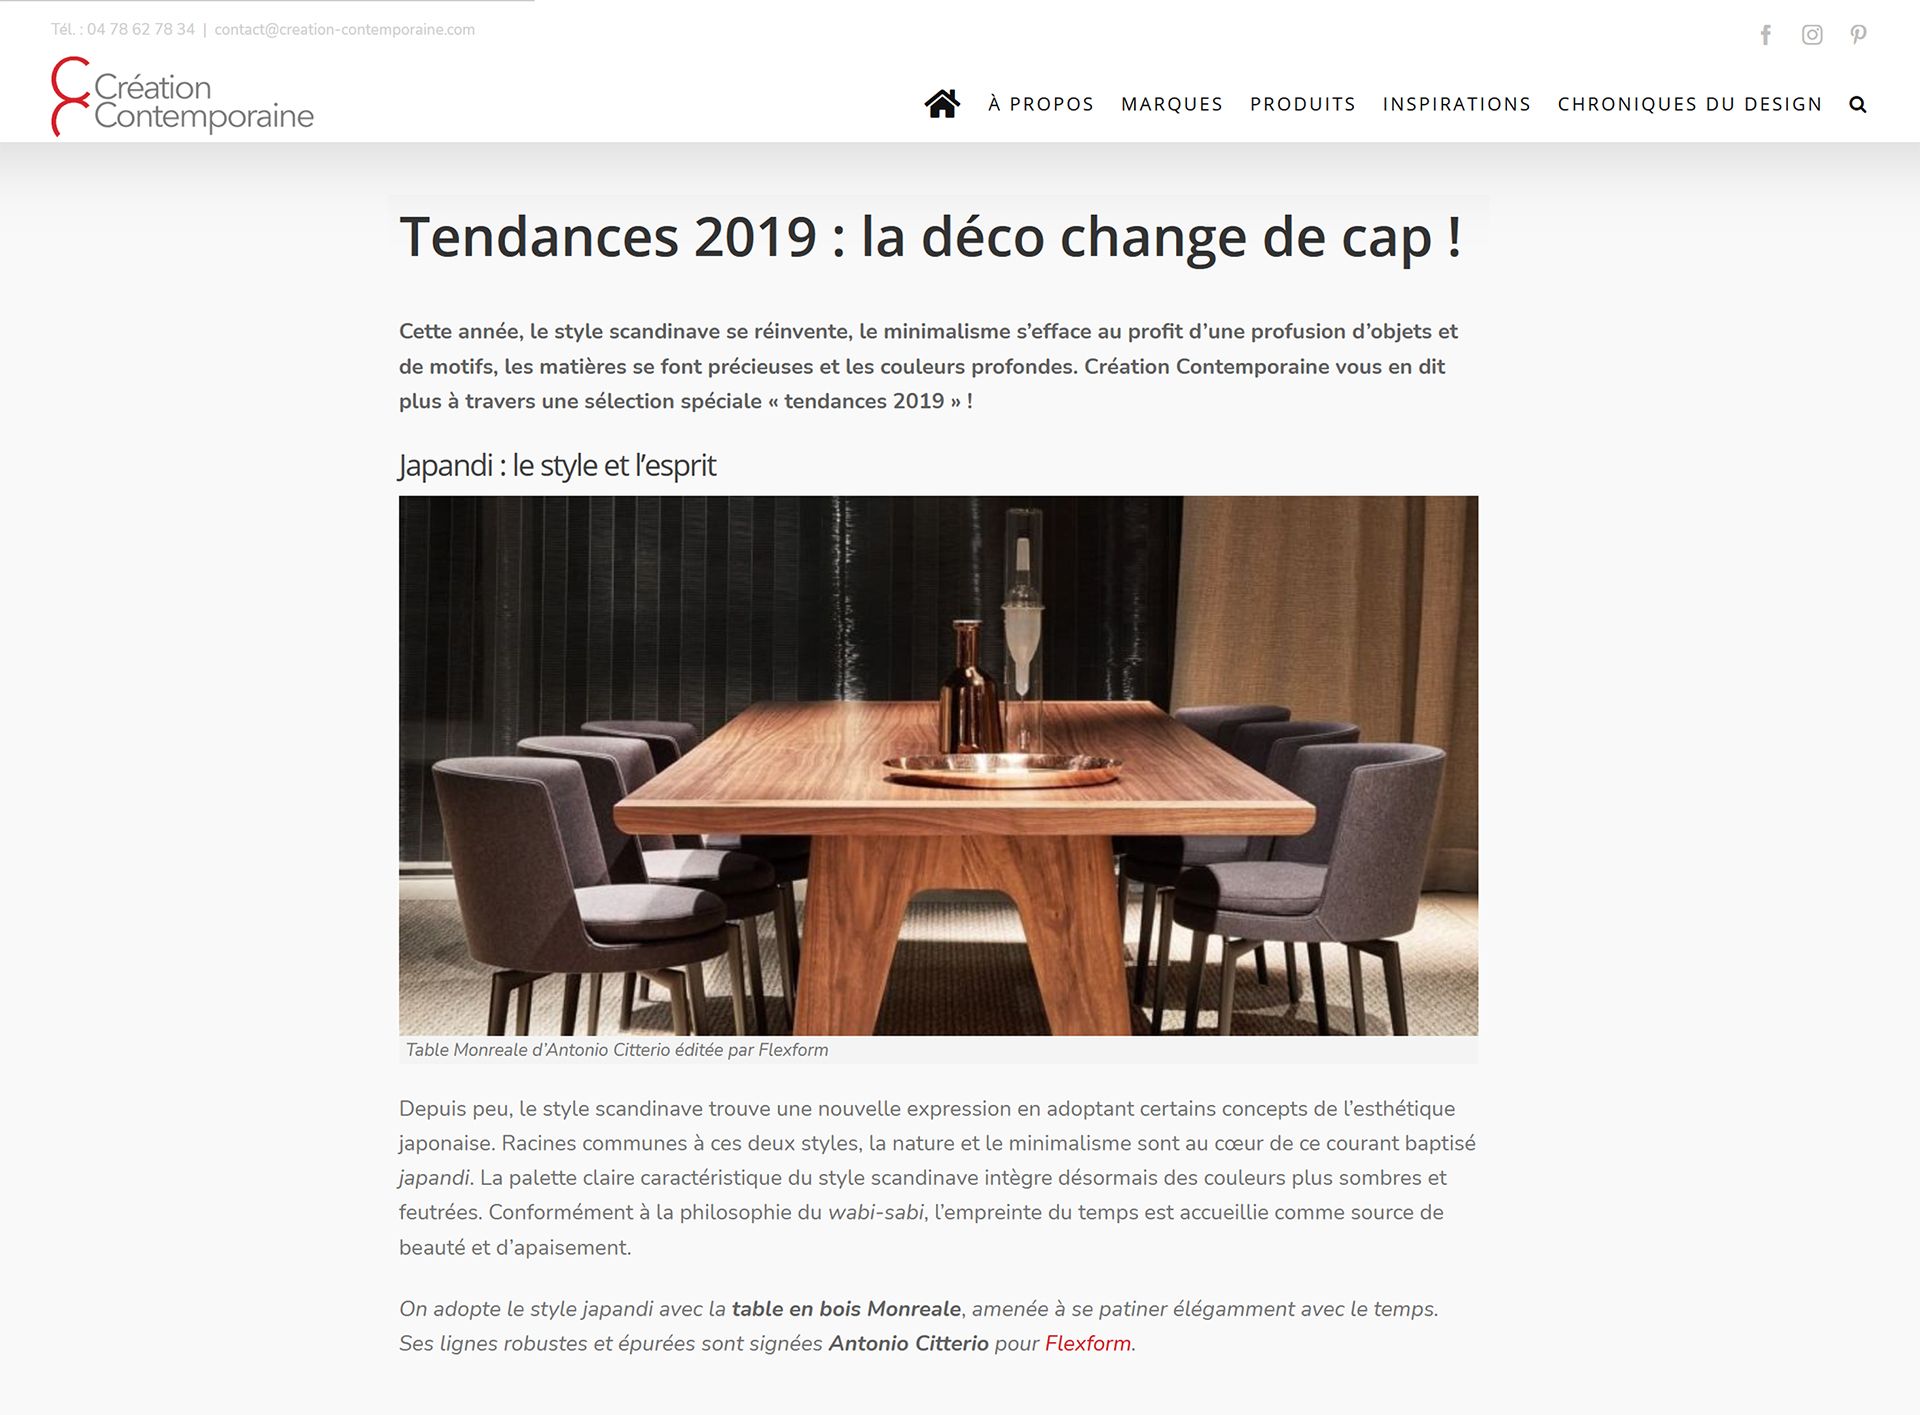The width and height of the screenshot is (1920, 1415).
Task: Open the MARQUES menu item
Action: coord(1172,104)
